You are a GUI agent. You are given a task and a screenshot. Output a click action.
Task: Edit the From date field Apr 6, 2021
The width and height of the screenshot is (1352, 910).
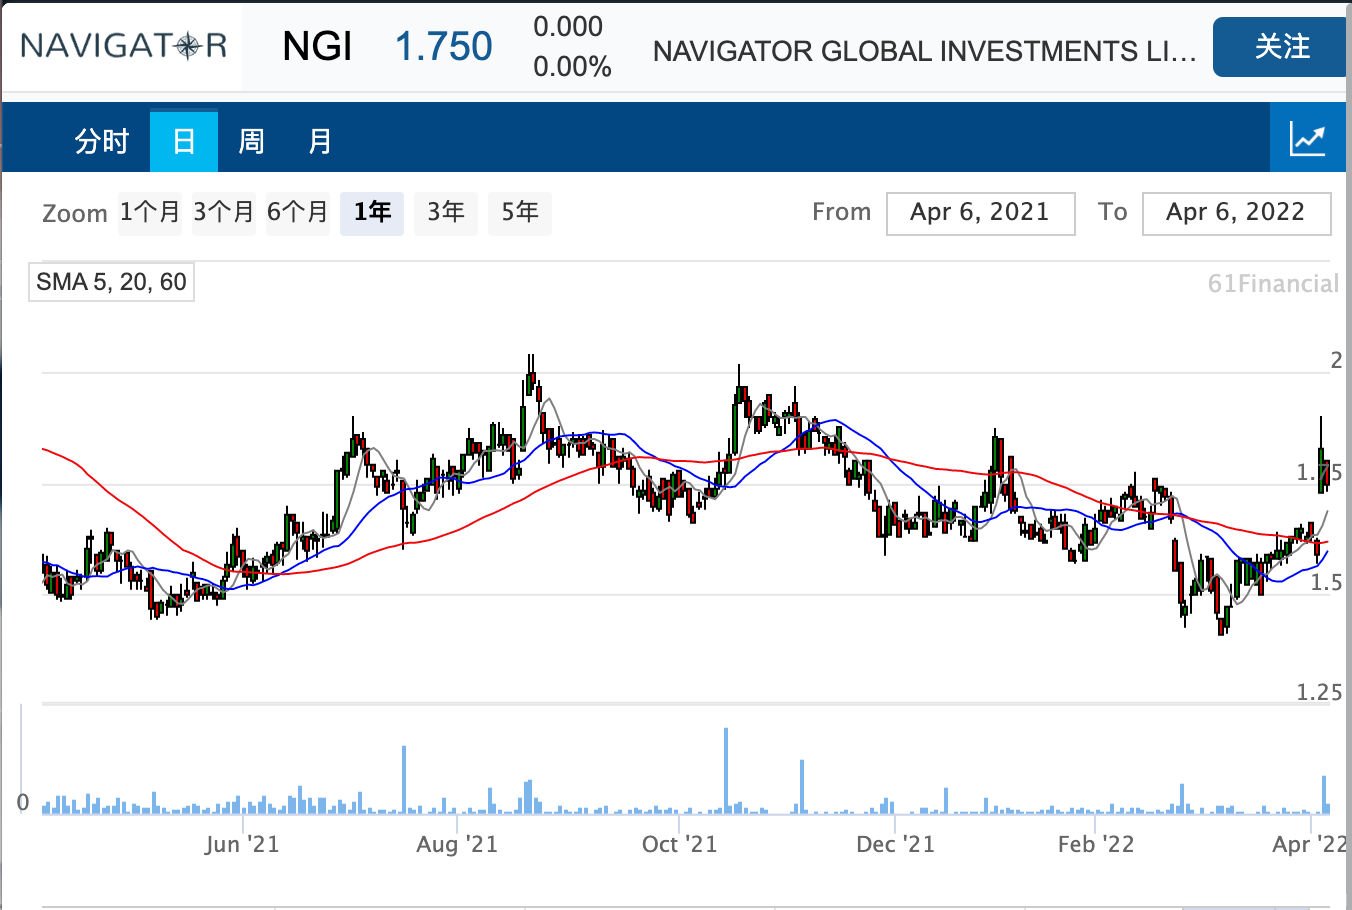[980, 213]
